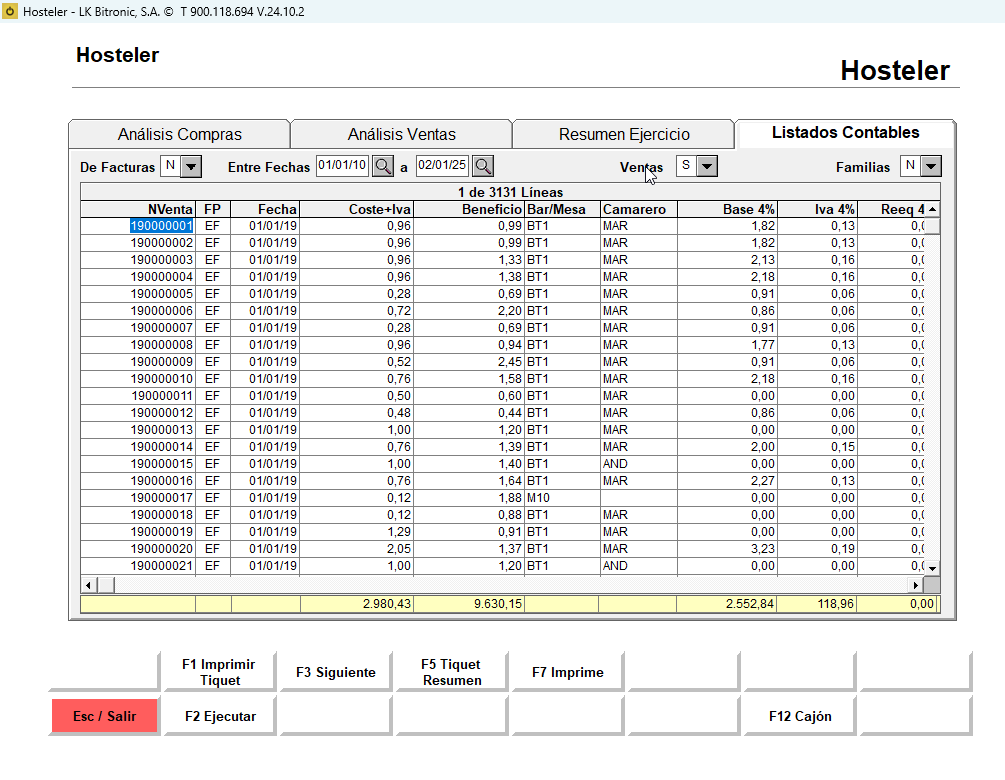Image resolution: width=1005 pixels, height=780 pixels.
Task: Click the Camarero column header
Action: click(638, 210)
